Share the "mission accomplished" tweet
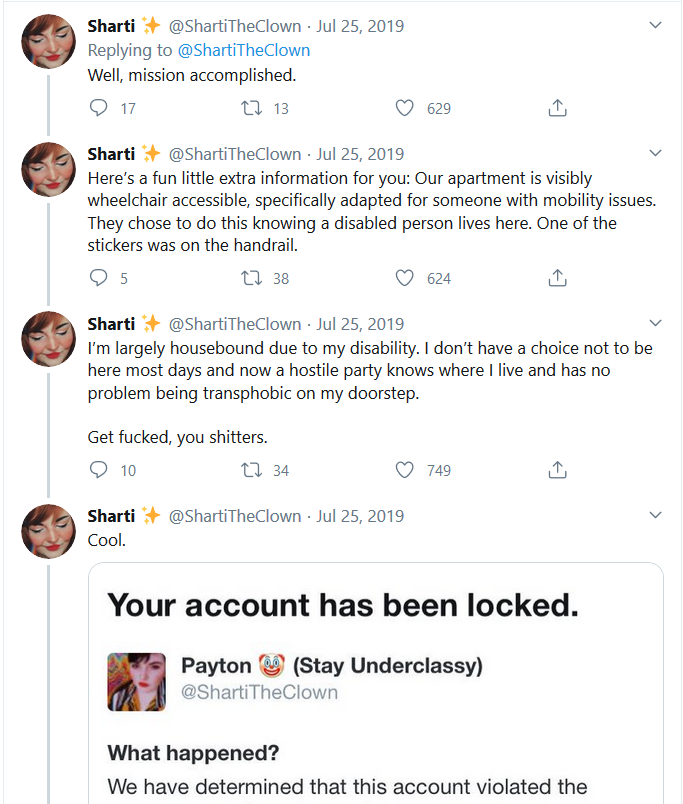 click(557, 108)
